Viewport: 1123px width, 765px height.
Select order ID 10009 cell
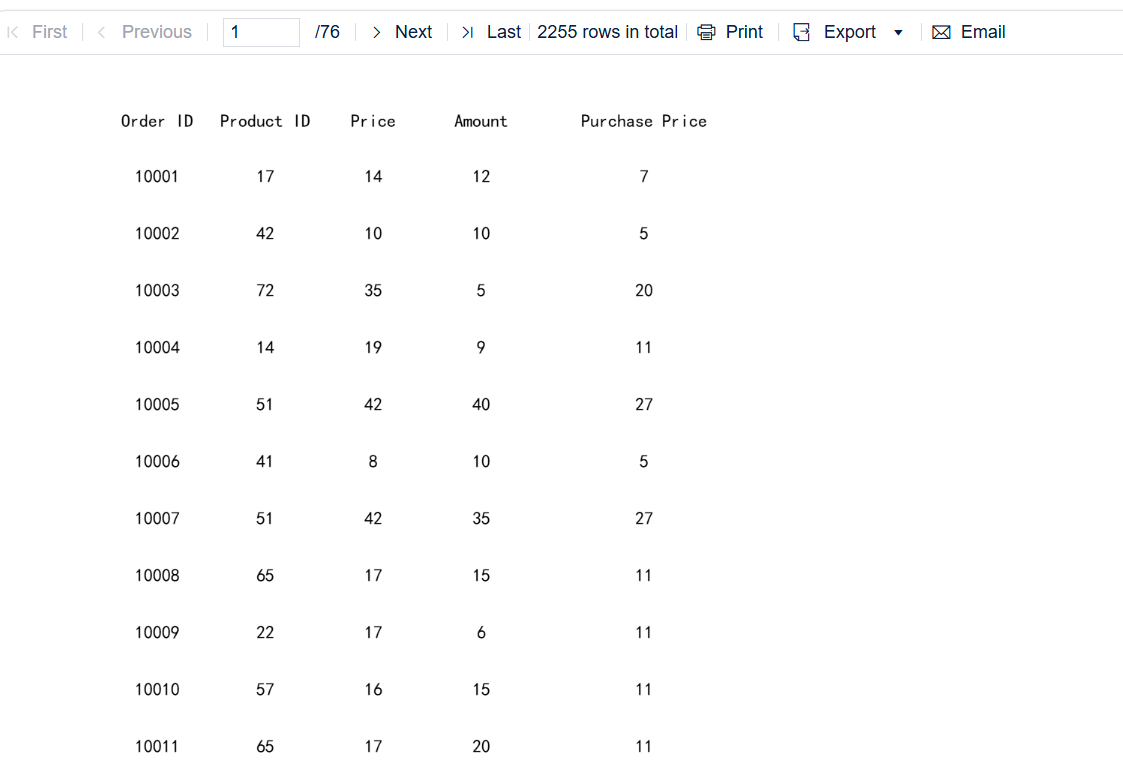click(x=157, y=632)
